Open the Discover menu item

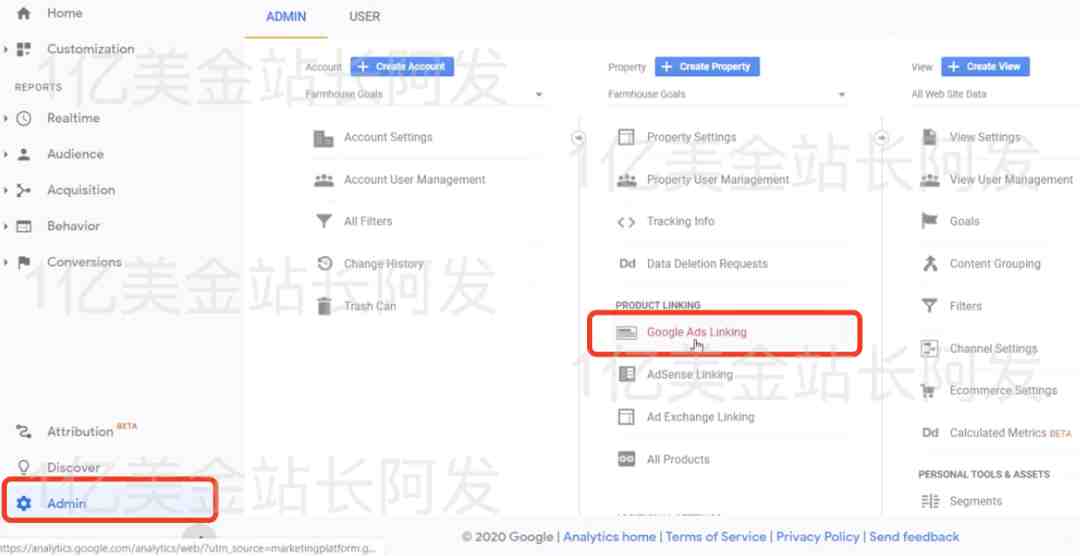click(x=74, y=468)
